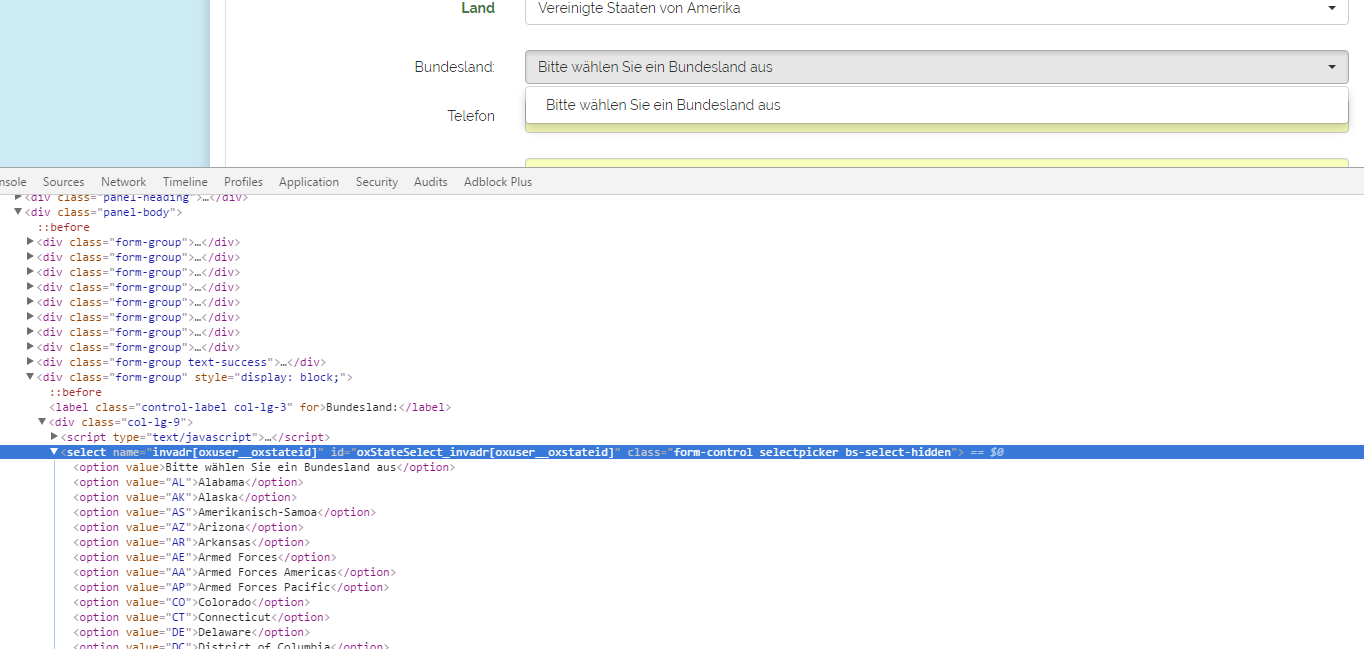Collapse the highlighted select element arrow

tap(54, 452)
